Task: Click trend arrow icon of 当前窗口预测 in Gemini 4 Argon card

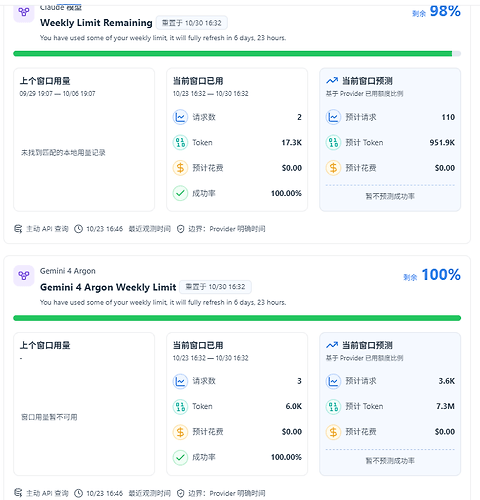Action: (332, 345)
